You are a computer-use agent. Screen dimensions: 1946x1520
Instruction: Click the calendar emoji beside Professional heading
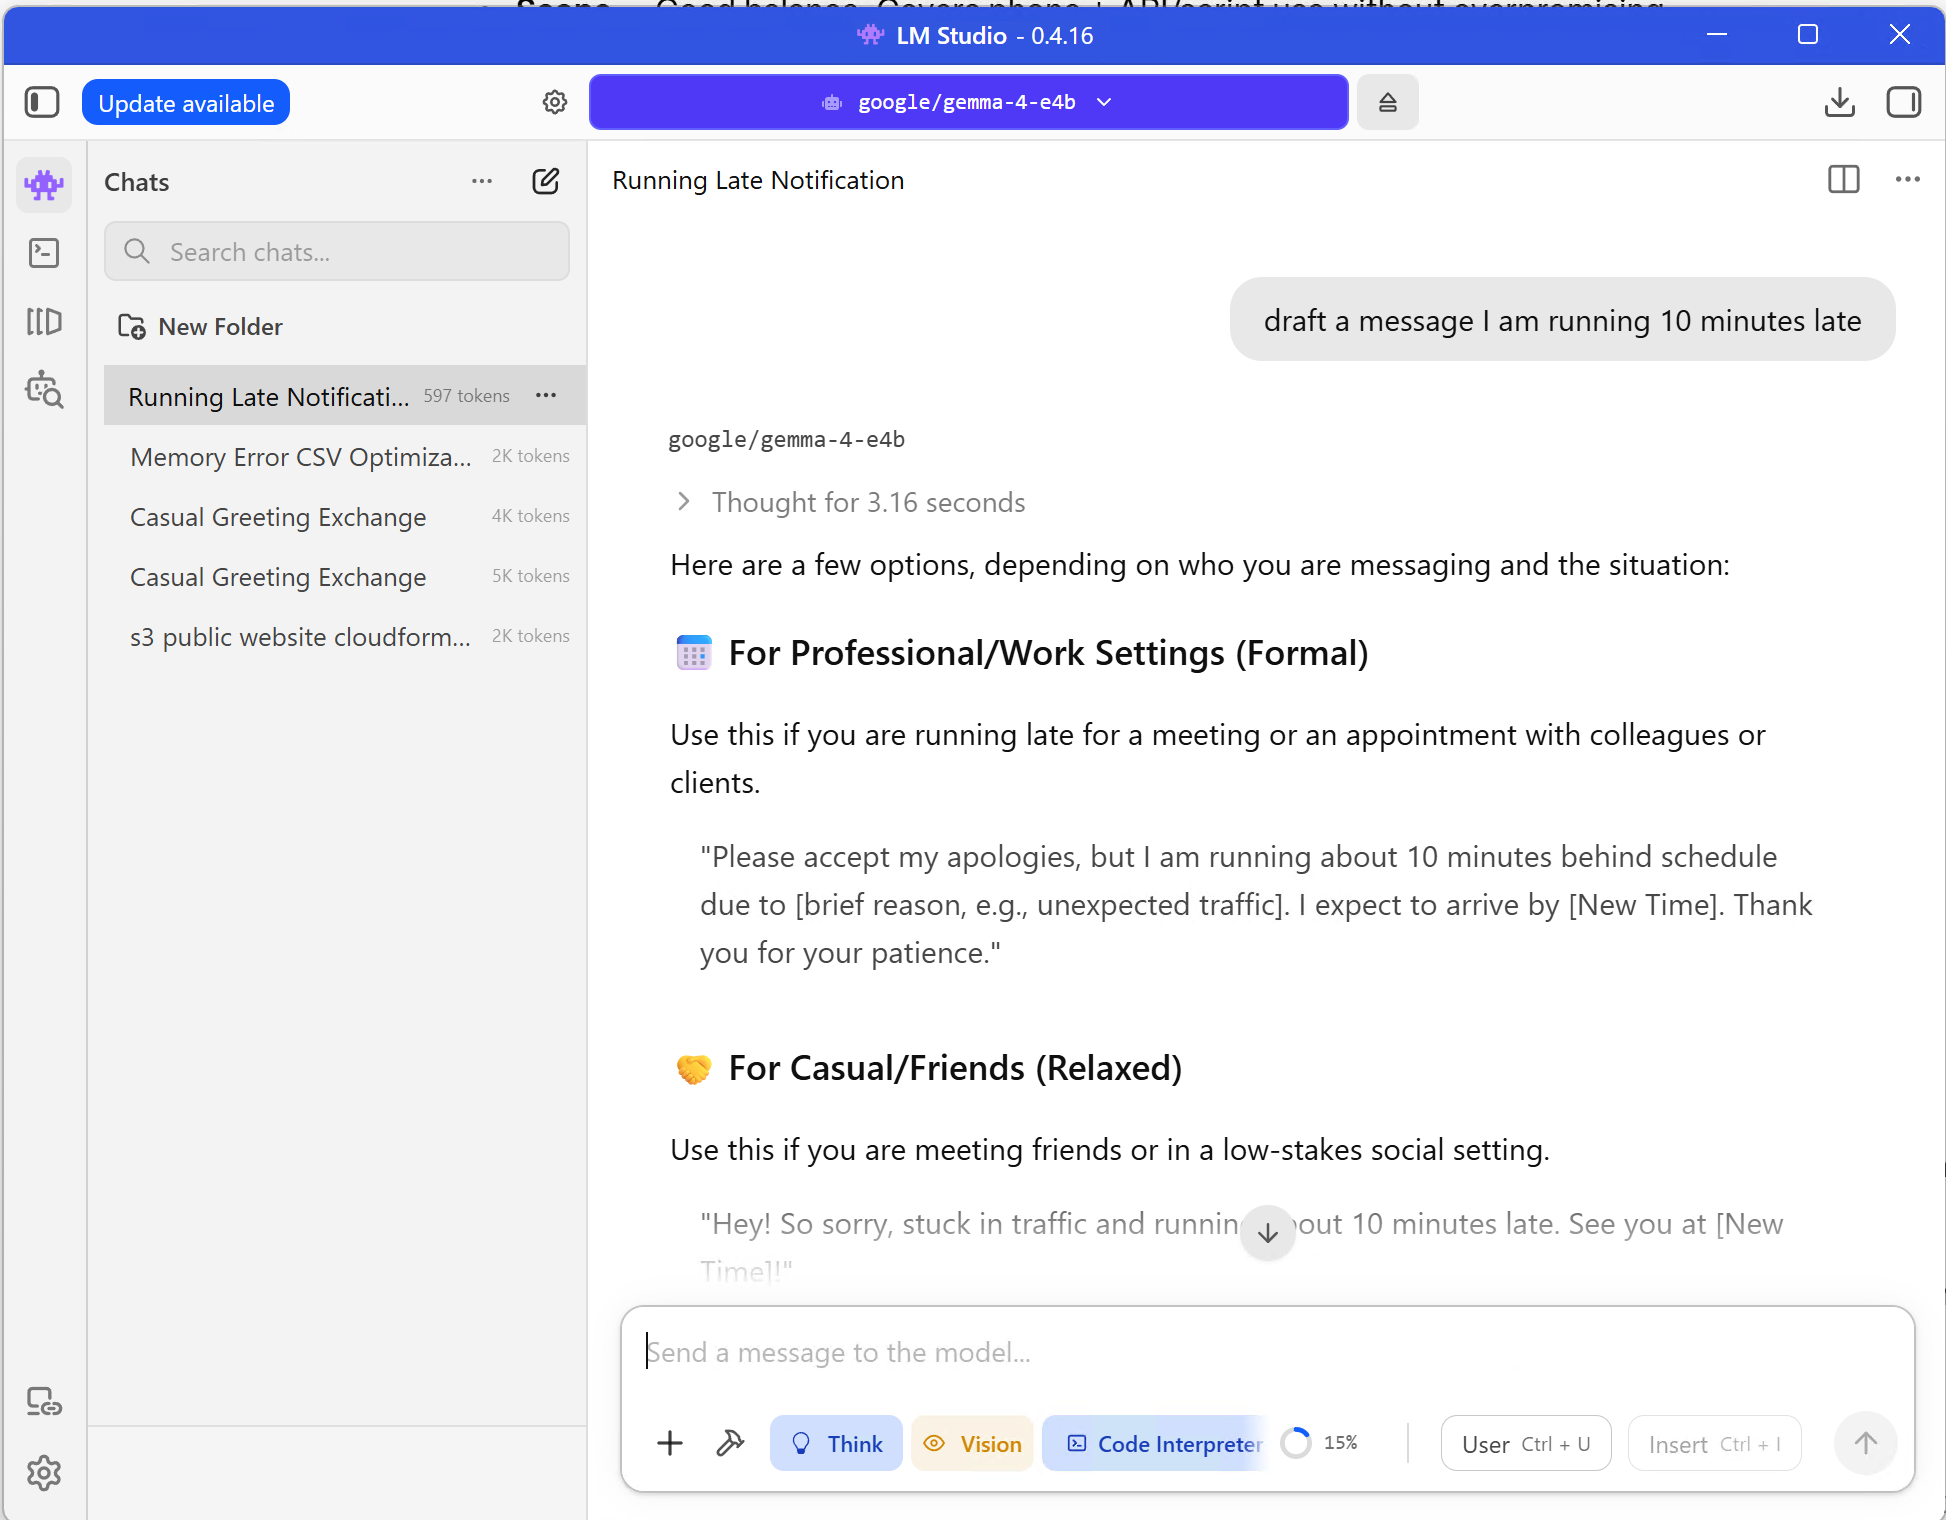coord(694,653)
